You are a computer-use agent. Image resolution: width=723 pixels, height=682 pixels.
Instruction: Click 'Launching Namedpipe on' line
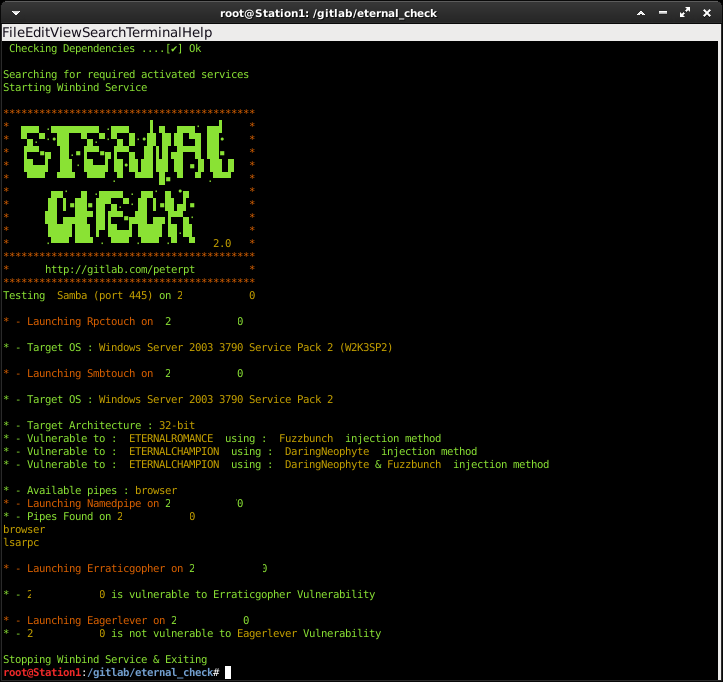[123, 503]
